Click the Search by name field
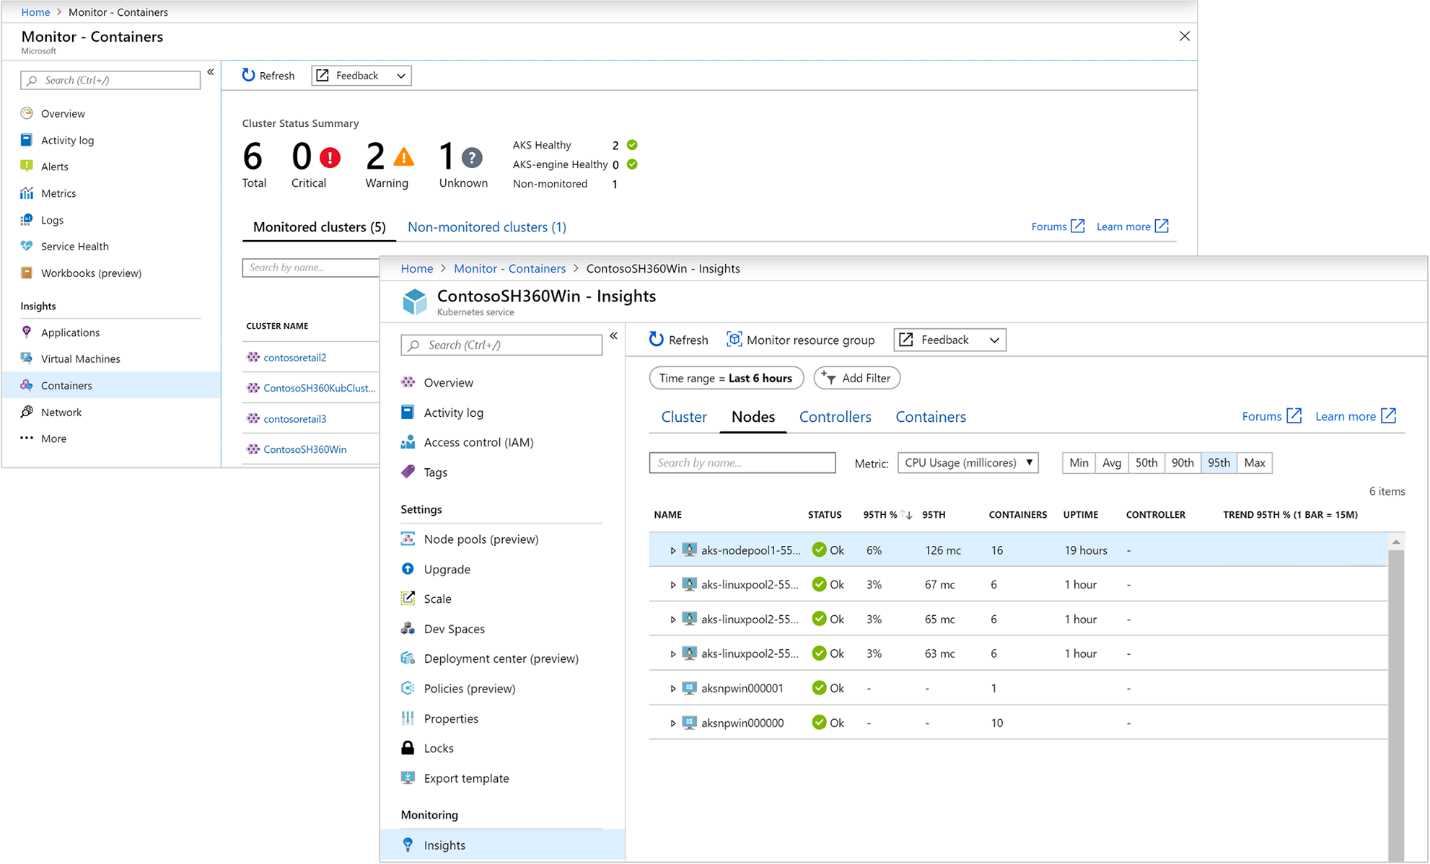 pyautogui.click(x=742, y=462)
